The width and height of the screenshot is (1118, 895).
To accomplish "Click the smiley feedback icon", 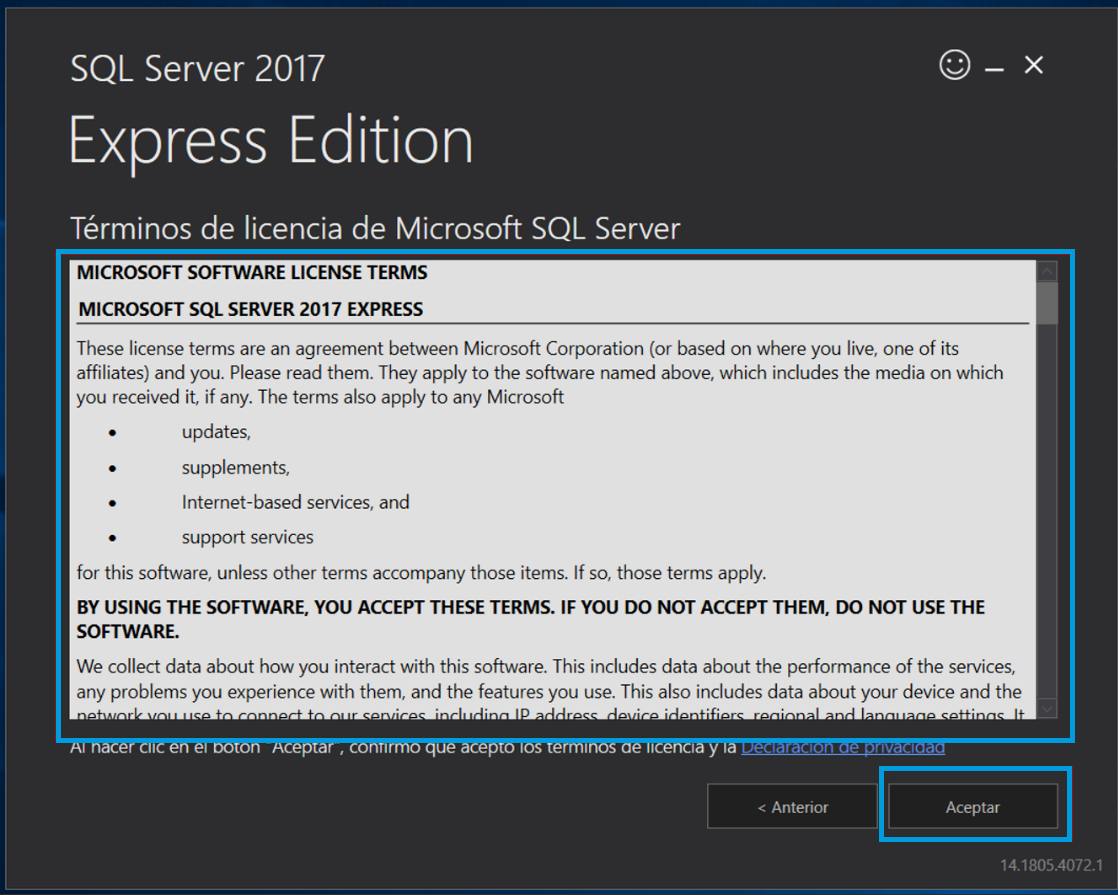I will 955,64.
